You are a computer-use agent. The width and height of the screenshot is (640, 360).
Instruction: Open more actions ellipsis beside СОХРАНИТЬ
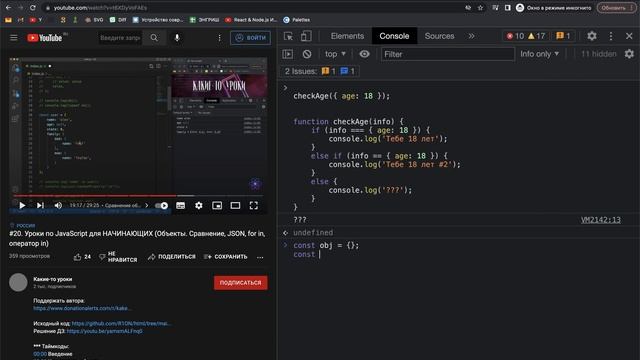pos(260,257)
